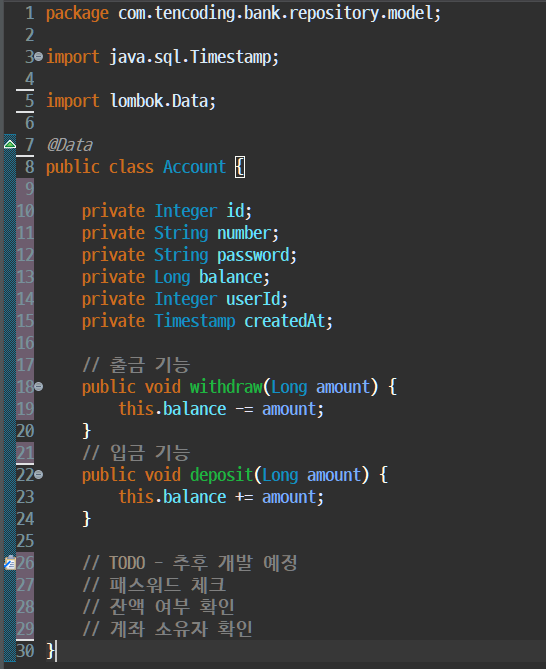Click the override marker icon beside line 7
The height and width of the screenshot is (669, 546).
point(10,145)
